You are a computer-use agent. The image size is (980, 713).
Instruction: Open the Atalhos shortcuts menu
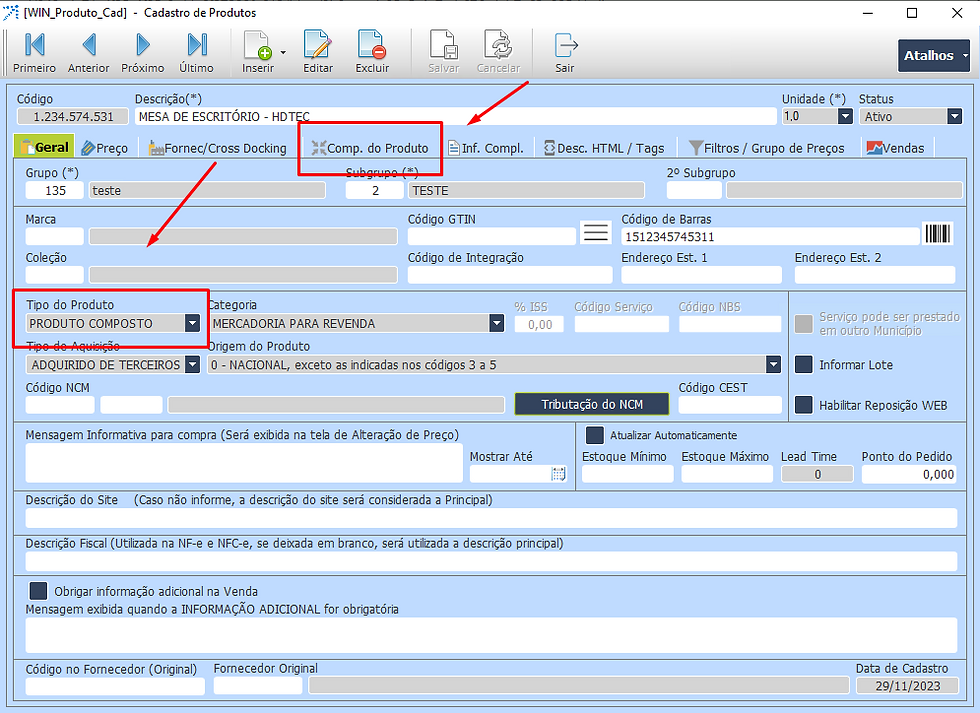click(934, 56)
